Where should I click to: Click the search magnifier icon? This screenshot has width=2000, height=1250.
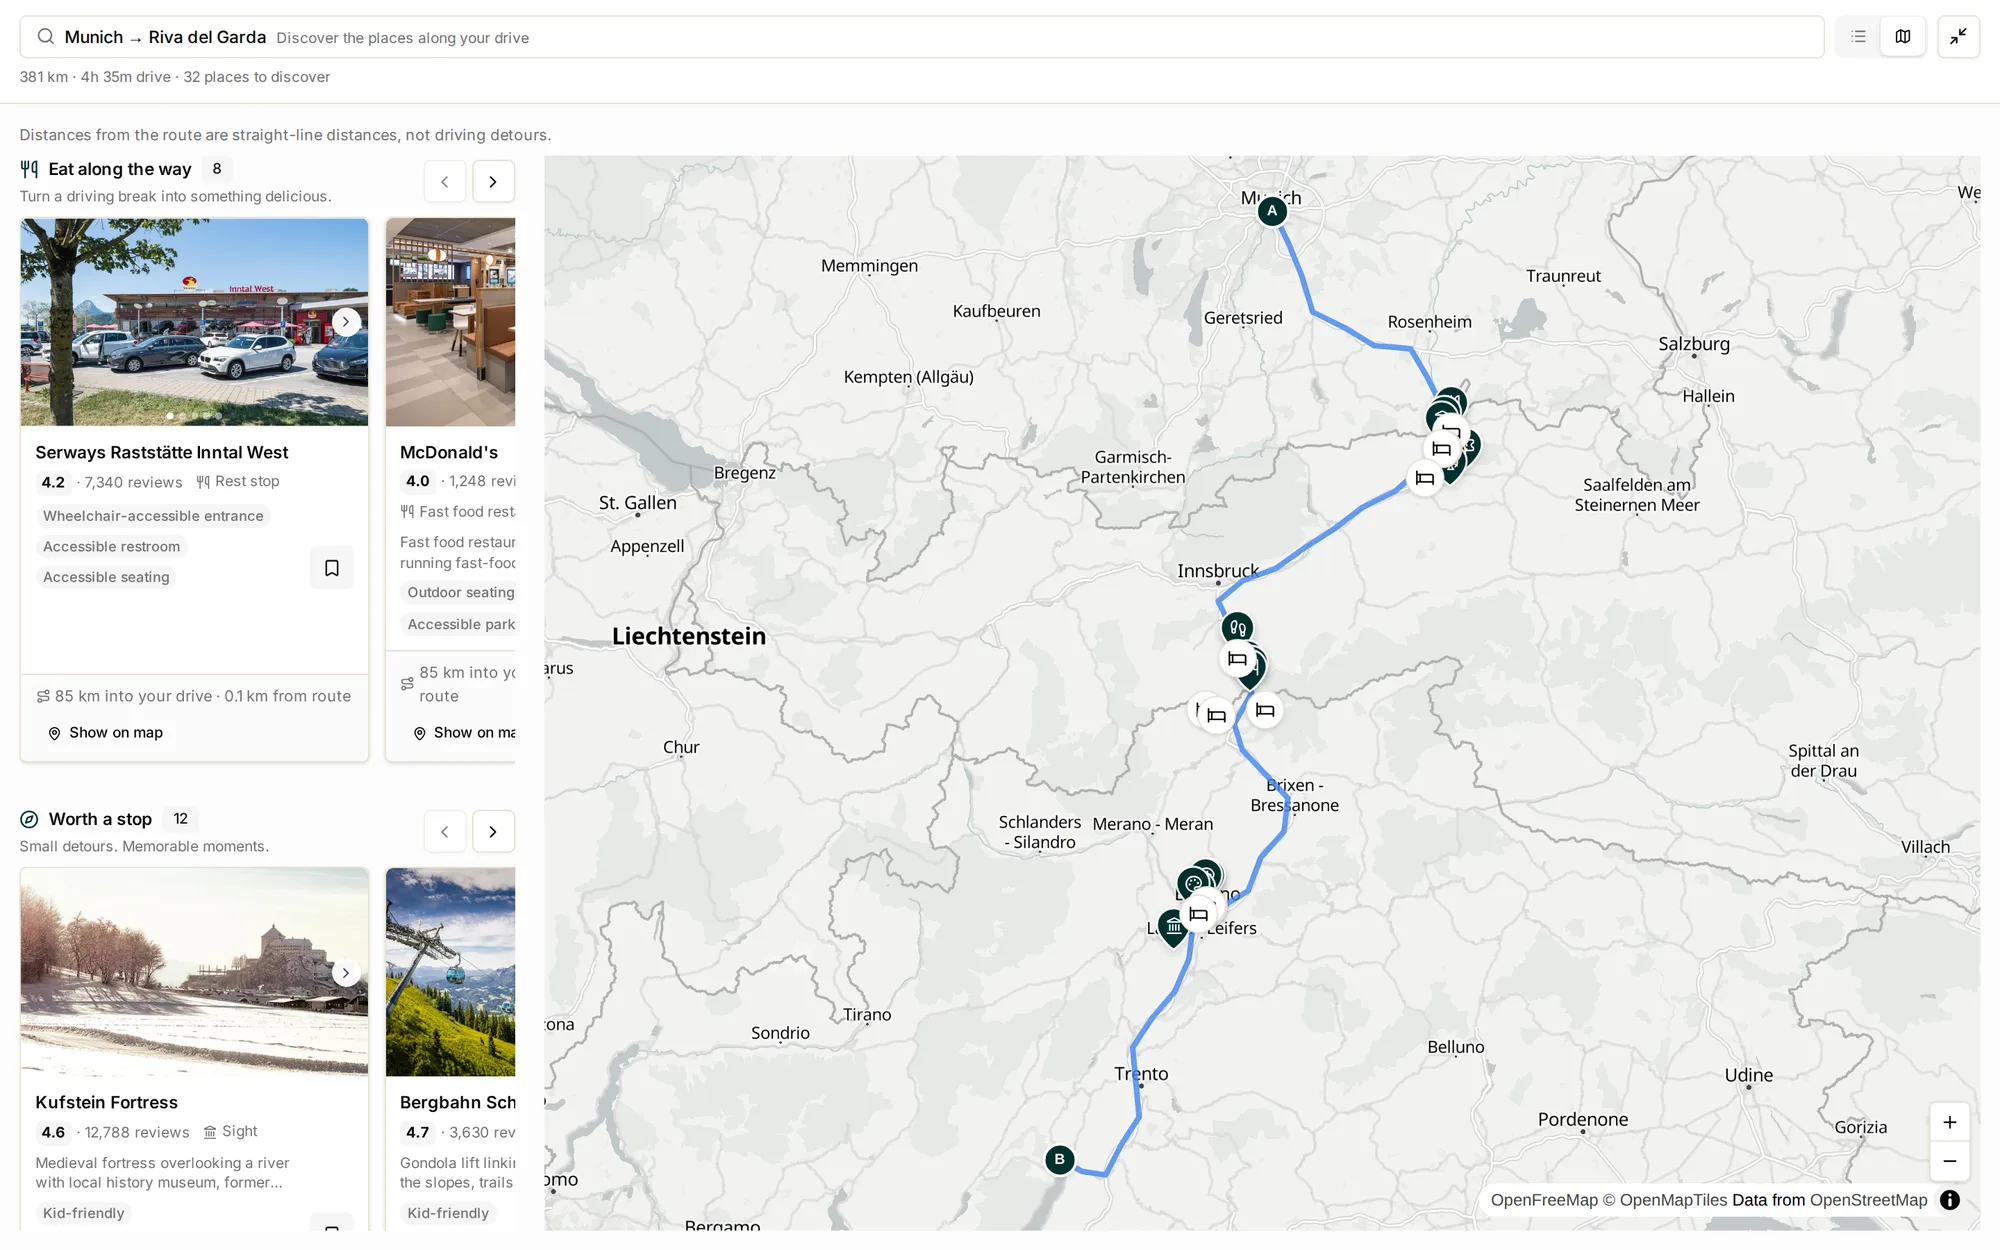pyautogui.click(x=45, y=37)
